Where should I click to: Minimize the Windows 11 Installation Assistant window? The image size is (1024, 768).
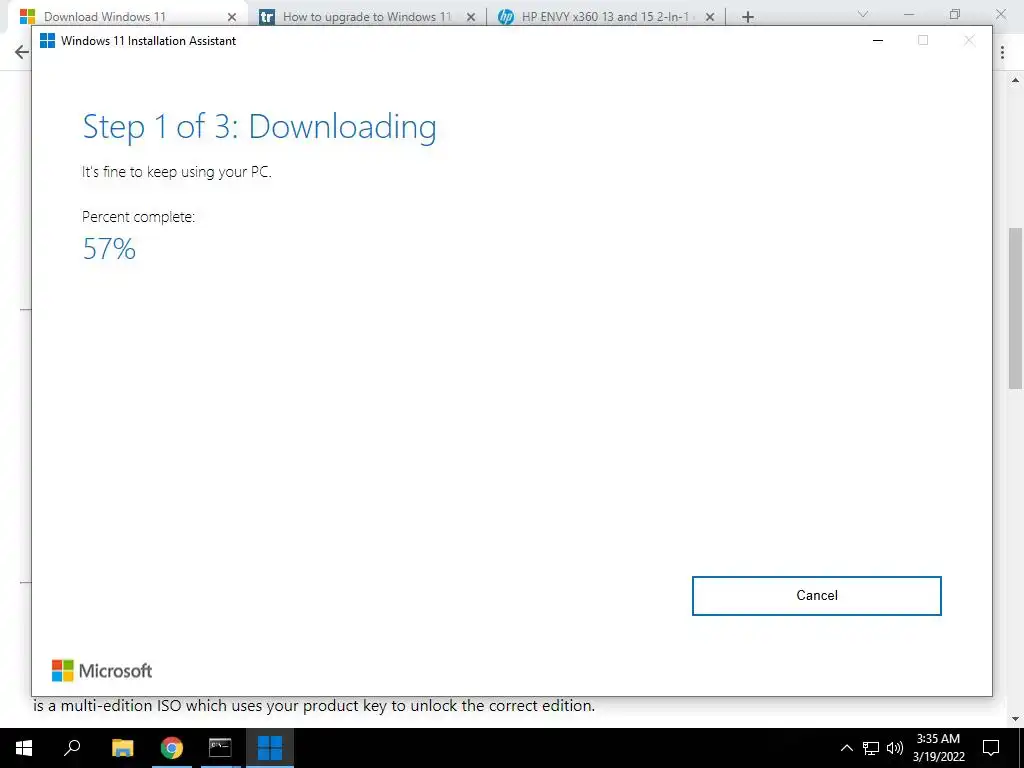(878, 40)
